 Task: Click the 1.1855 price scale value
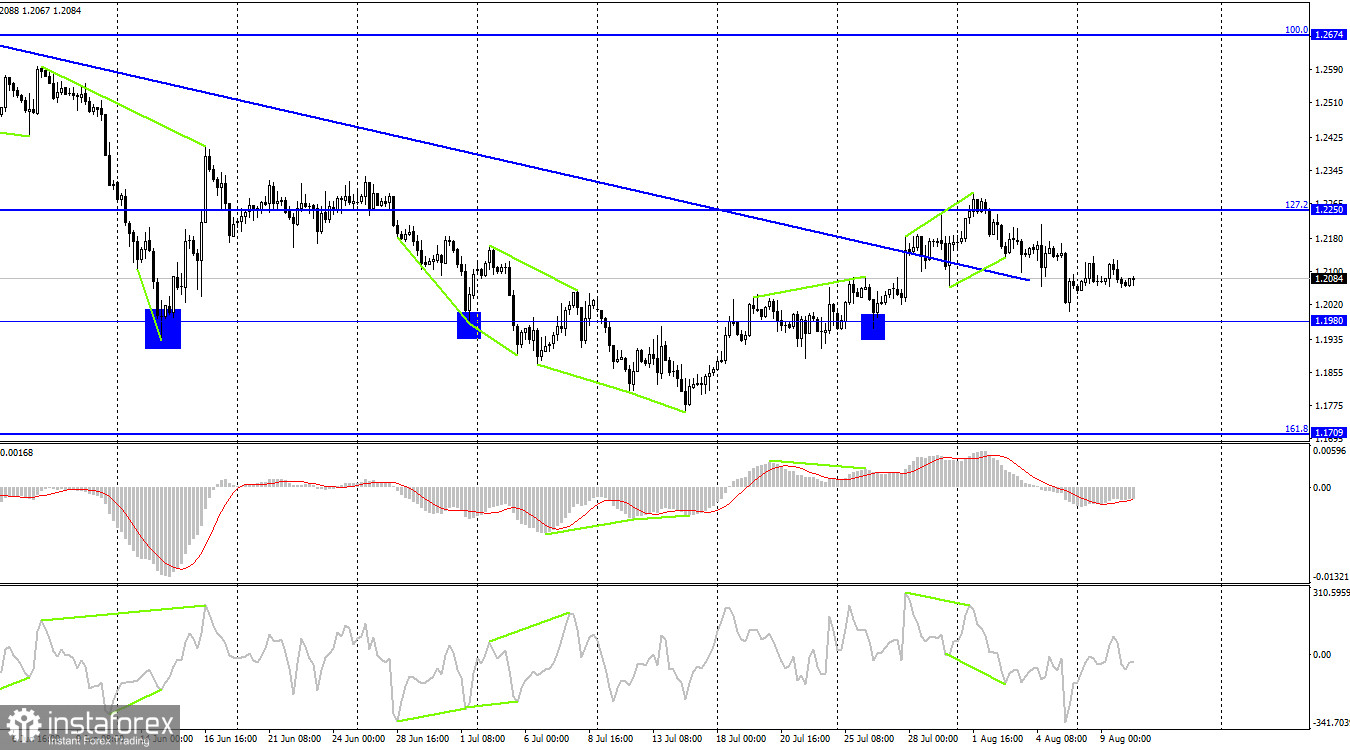[1331, 373]
